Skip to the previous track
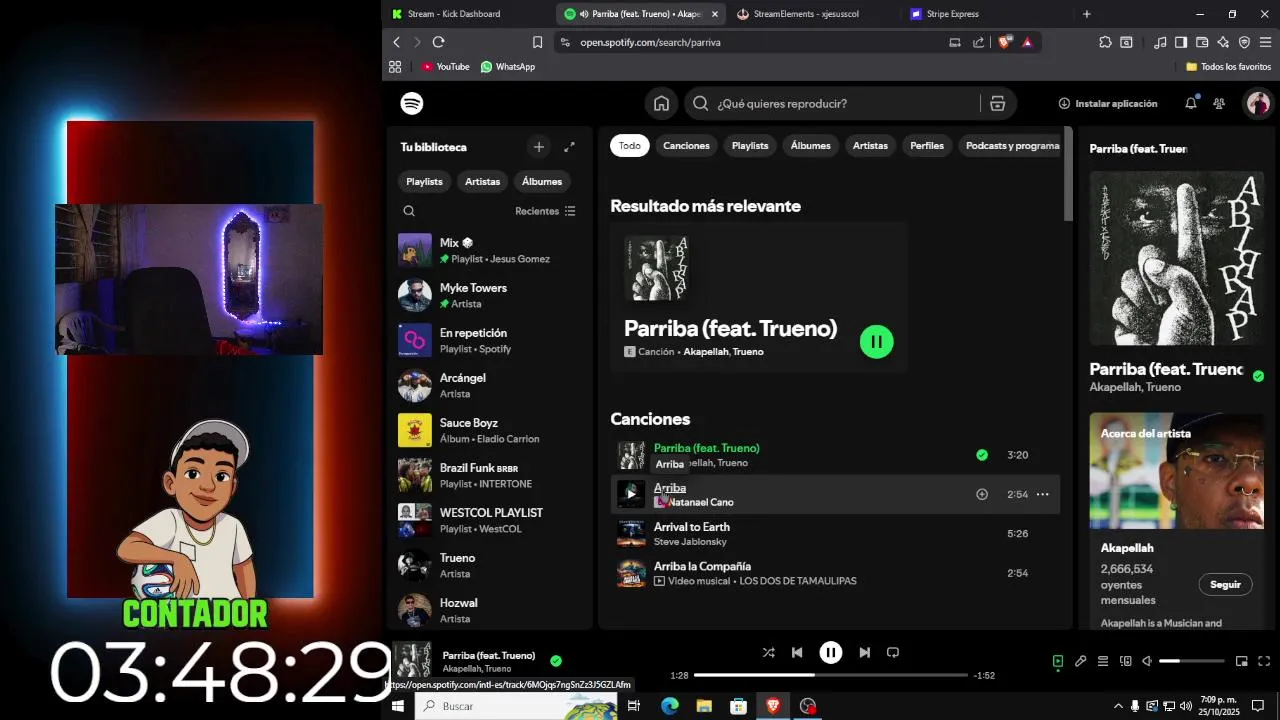Image resolution: width=1280 pixels, height=720 pixels. tap(797, 652)
